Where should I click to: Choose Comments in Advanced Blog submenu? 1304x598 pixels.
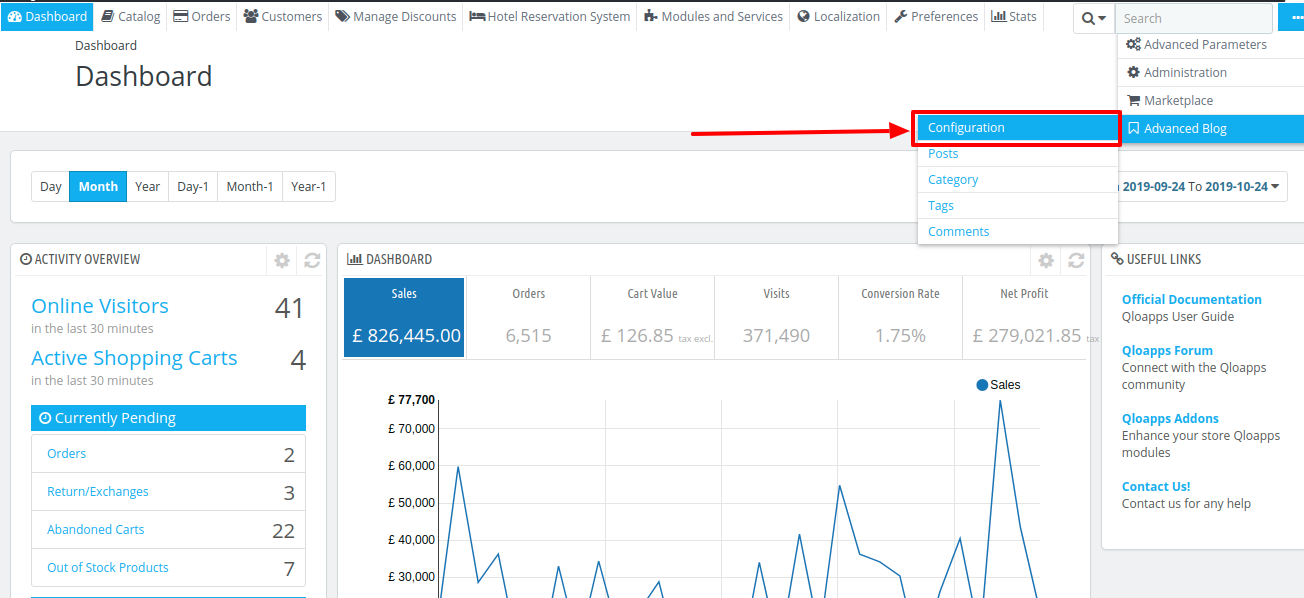1017,232
